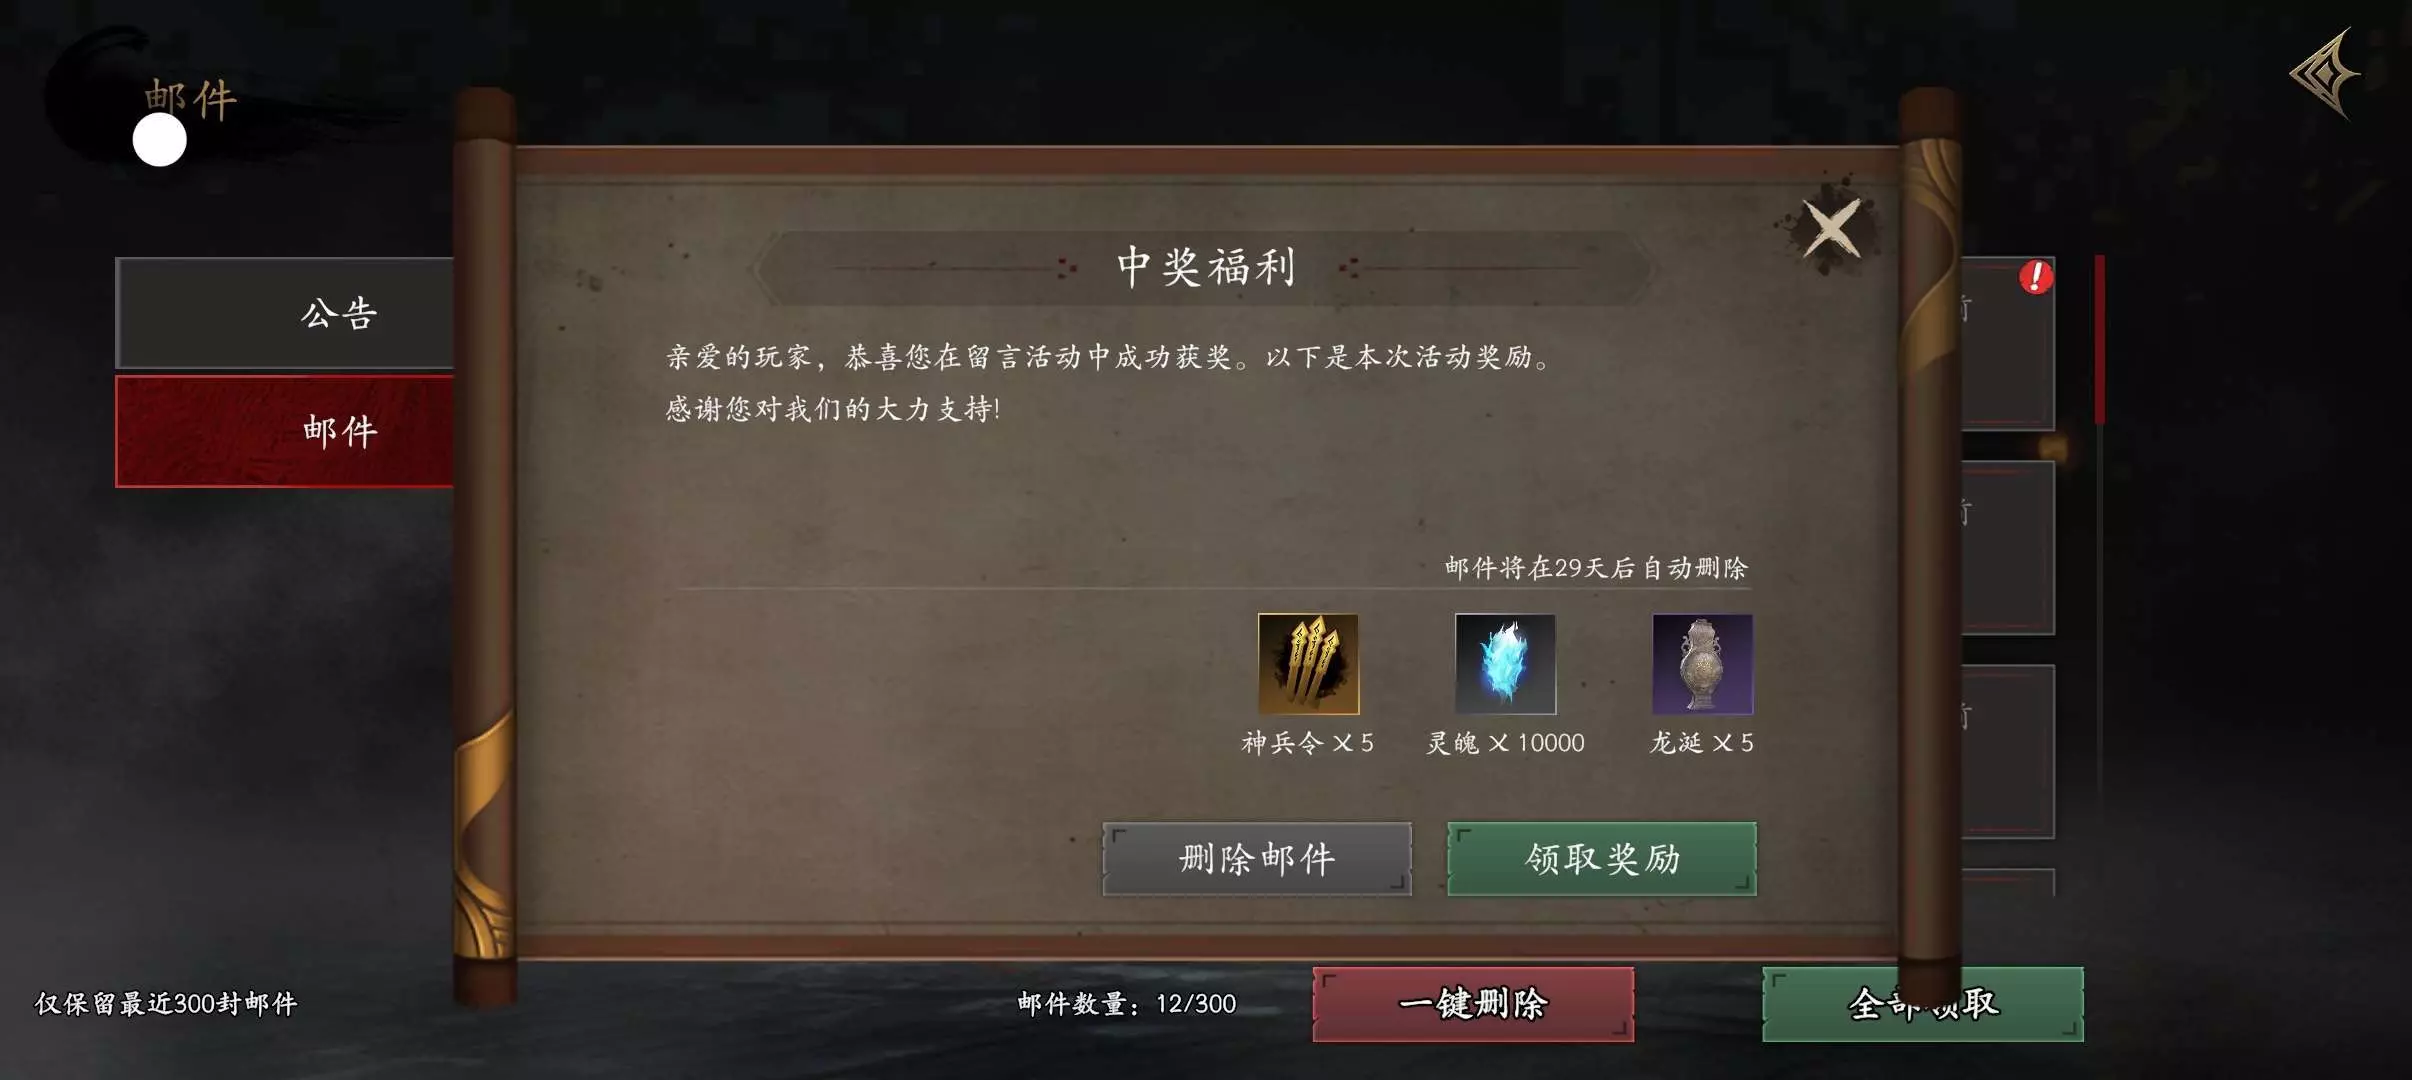Claim rewards with the 领取奖励 button
This screenshot has width=2412, height=1080.
(x=1602, y=859)
